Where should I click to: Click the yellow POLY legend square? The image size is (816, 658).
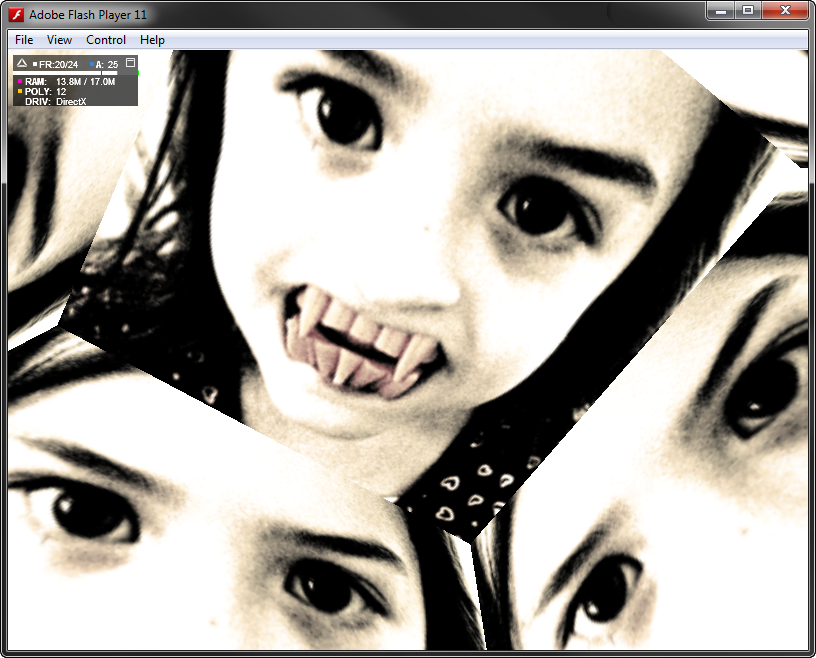[x=20, y=91]
